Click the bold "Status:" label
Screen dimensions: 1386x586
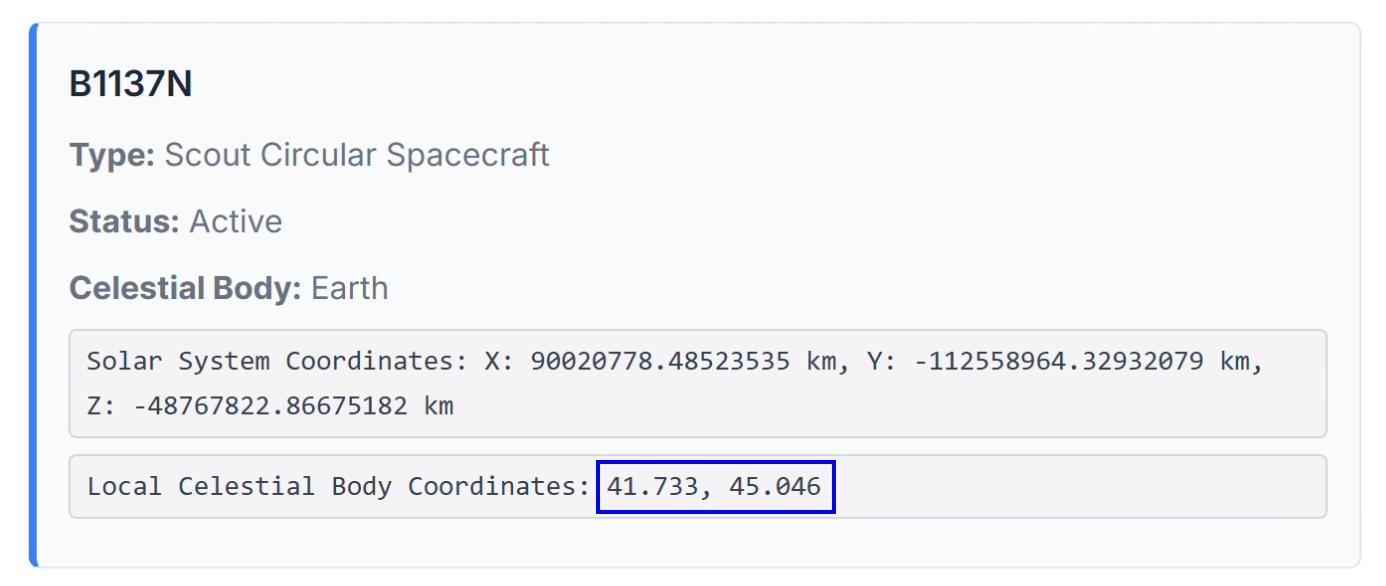[x=125, y=221]
